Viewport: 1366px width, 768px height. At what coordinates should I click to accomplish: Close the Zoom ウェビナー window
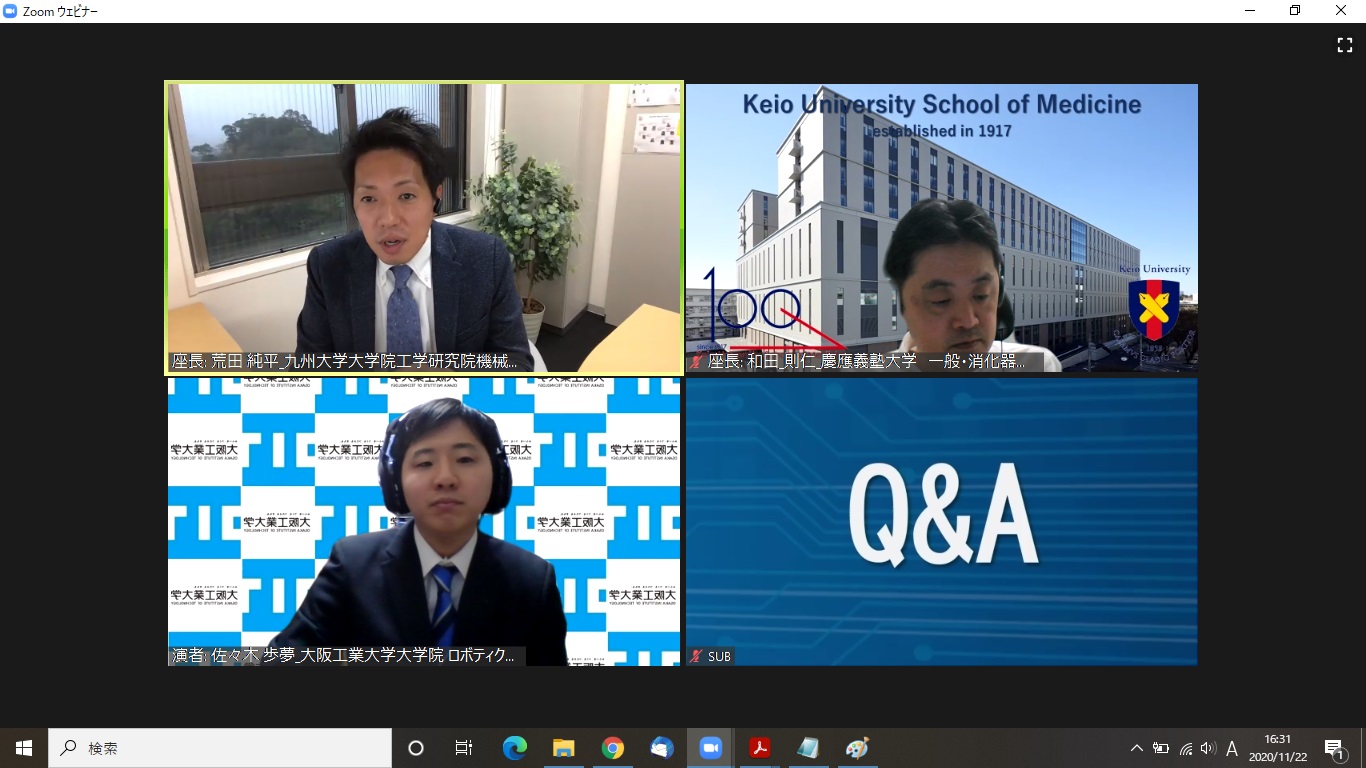pyautogui.click(x=1342, y=11)
